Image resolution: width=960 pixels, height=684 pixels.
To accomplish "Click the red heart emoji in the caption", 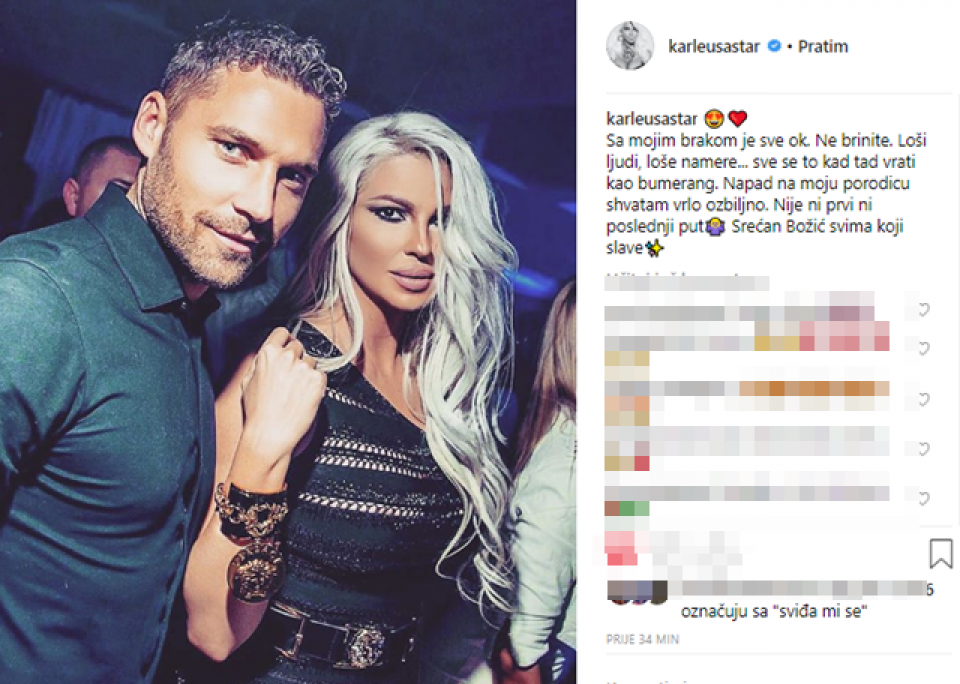I will (737, 118).
